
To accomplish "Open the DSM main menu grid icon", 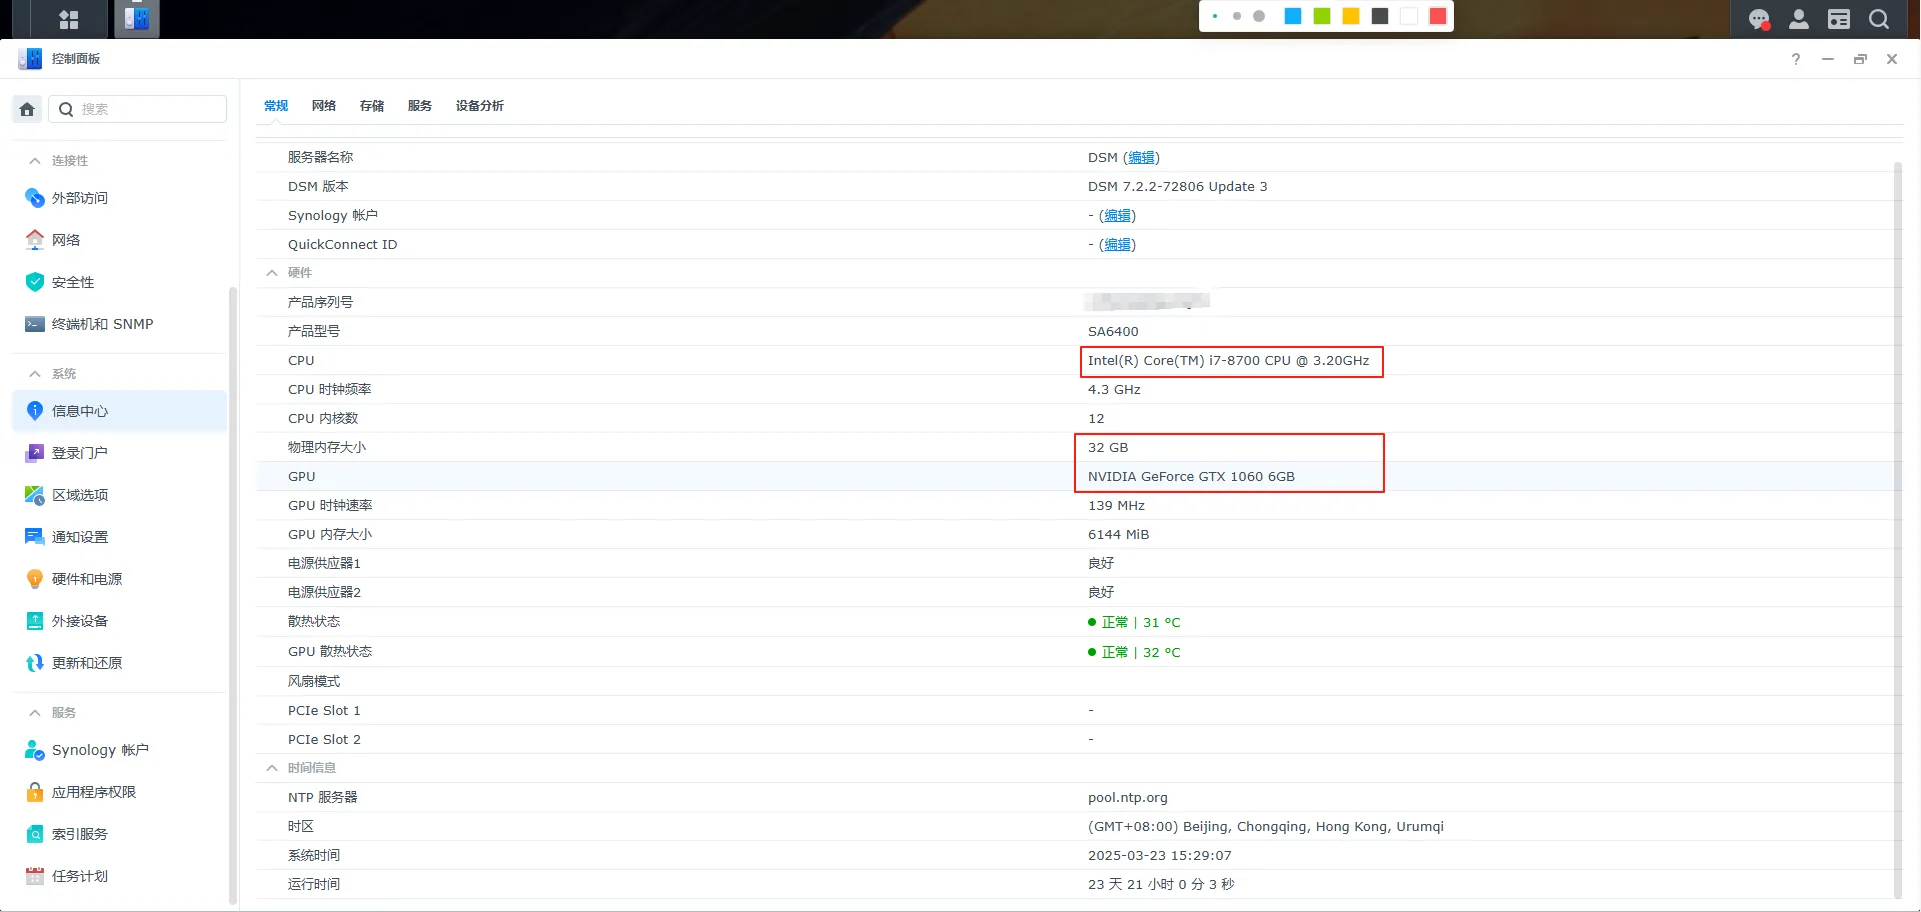I will click(x=69, y=19).
